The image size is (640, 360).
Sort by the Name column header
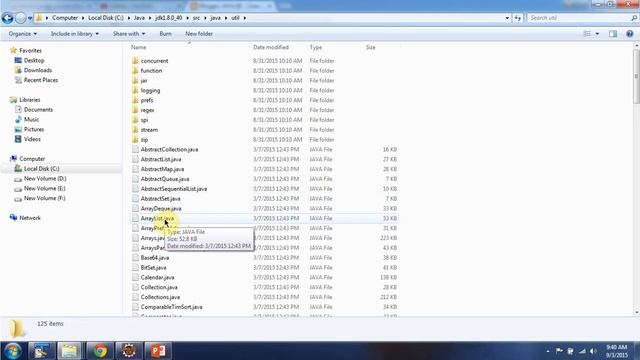point(138,47)
